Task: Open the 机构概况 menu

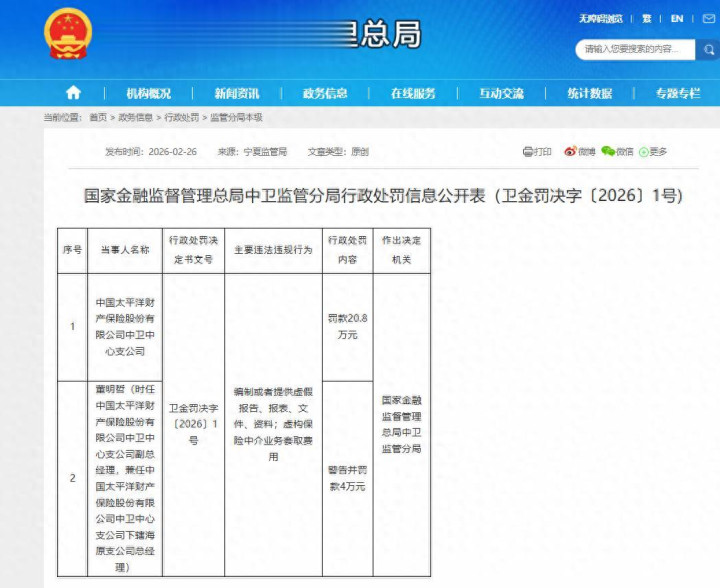Action: 148,93
